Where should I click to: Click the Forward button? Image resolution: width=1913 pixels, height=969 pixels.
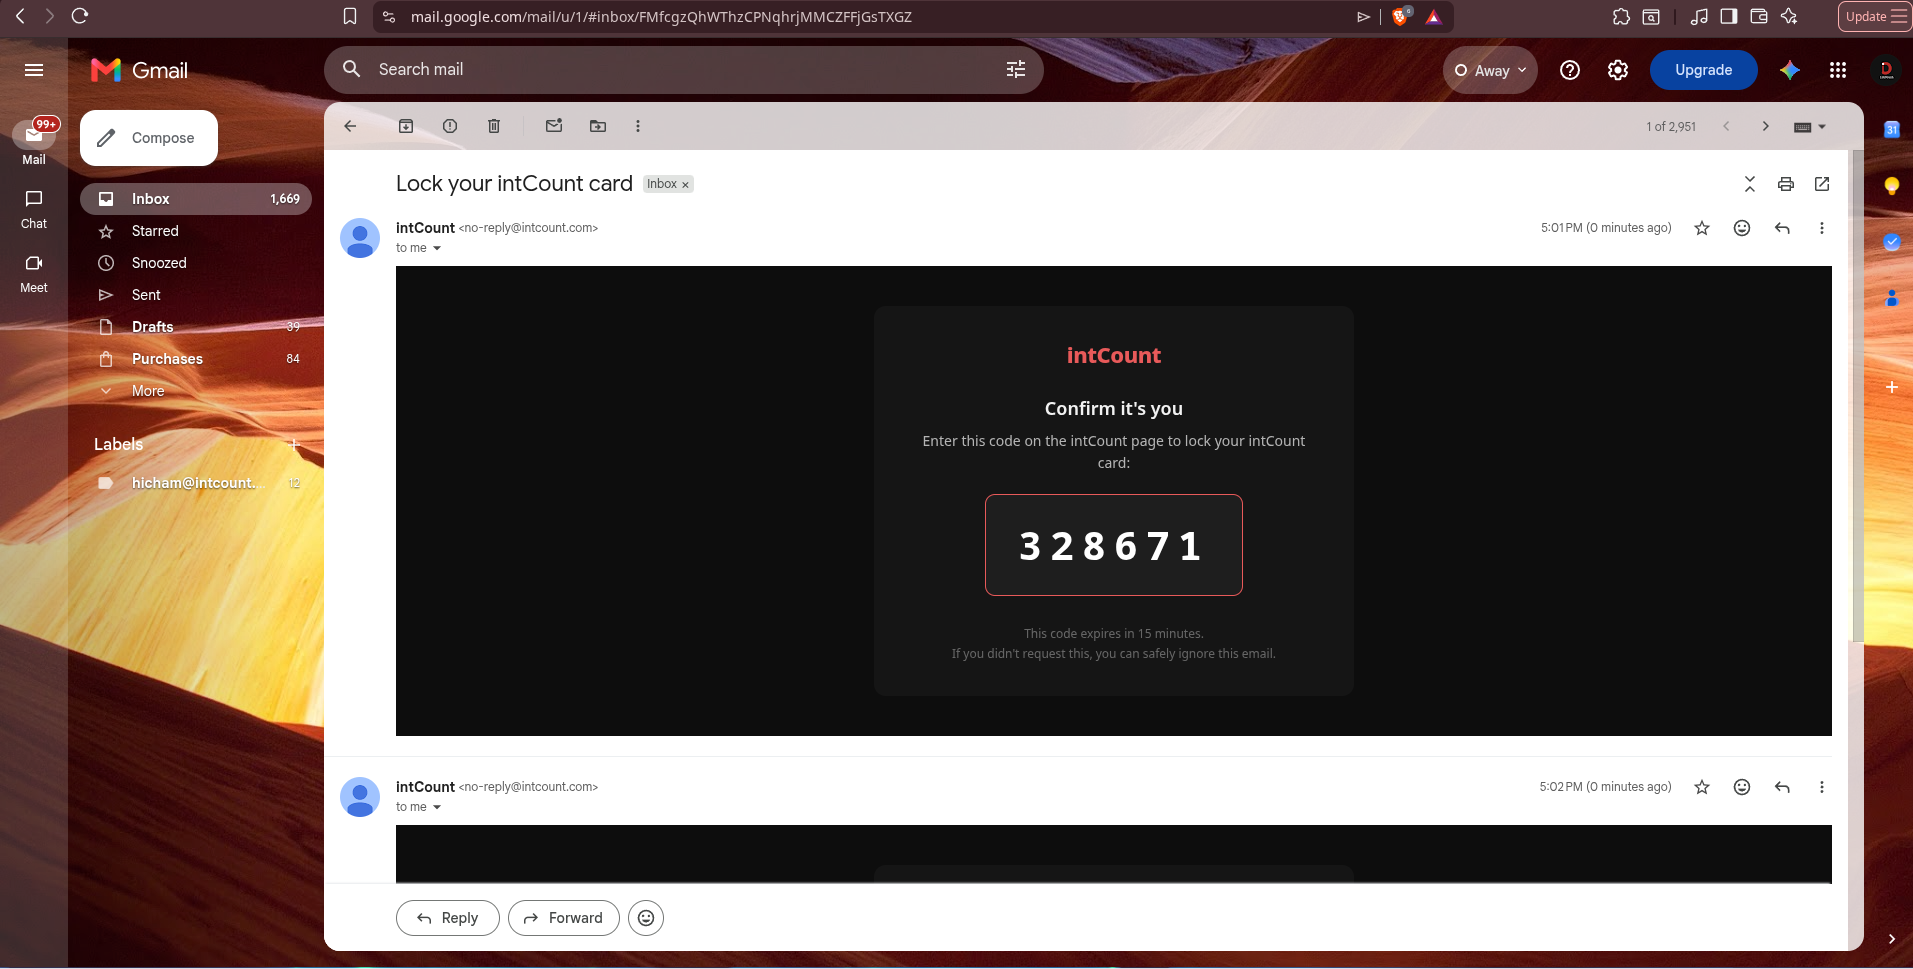point(563,918)
